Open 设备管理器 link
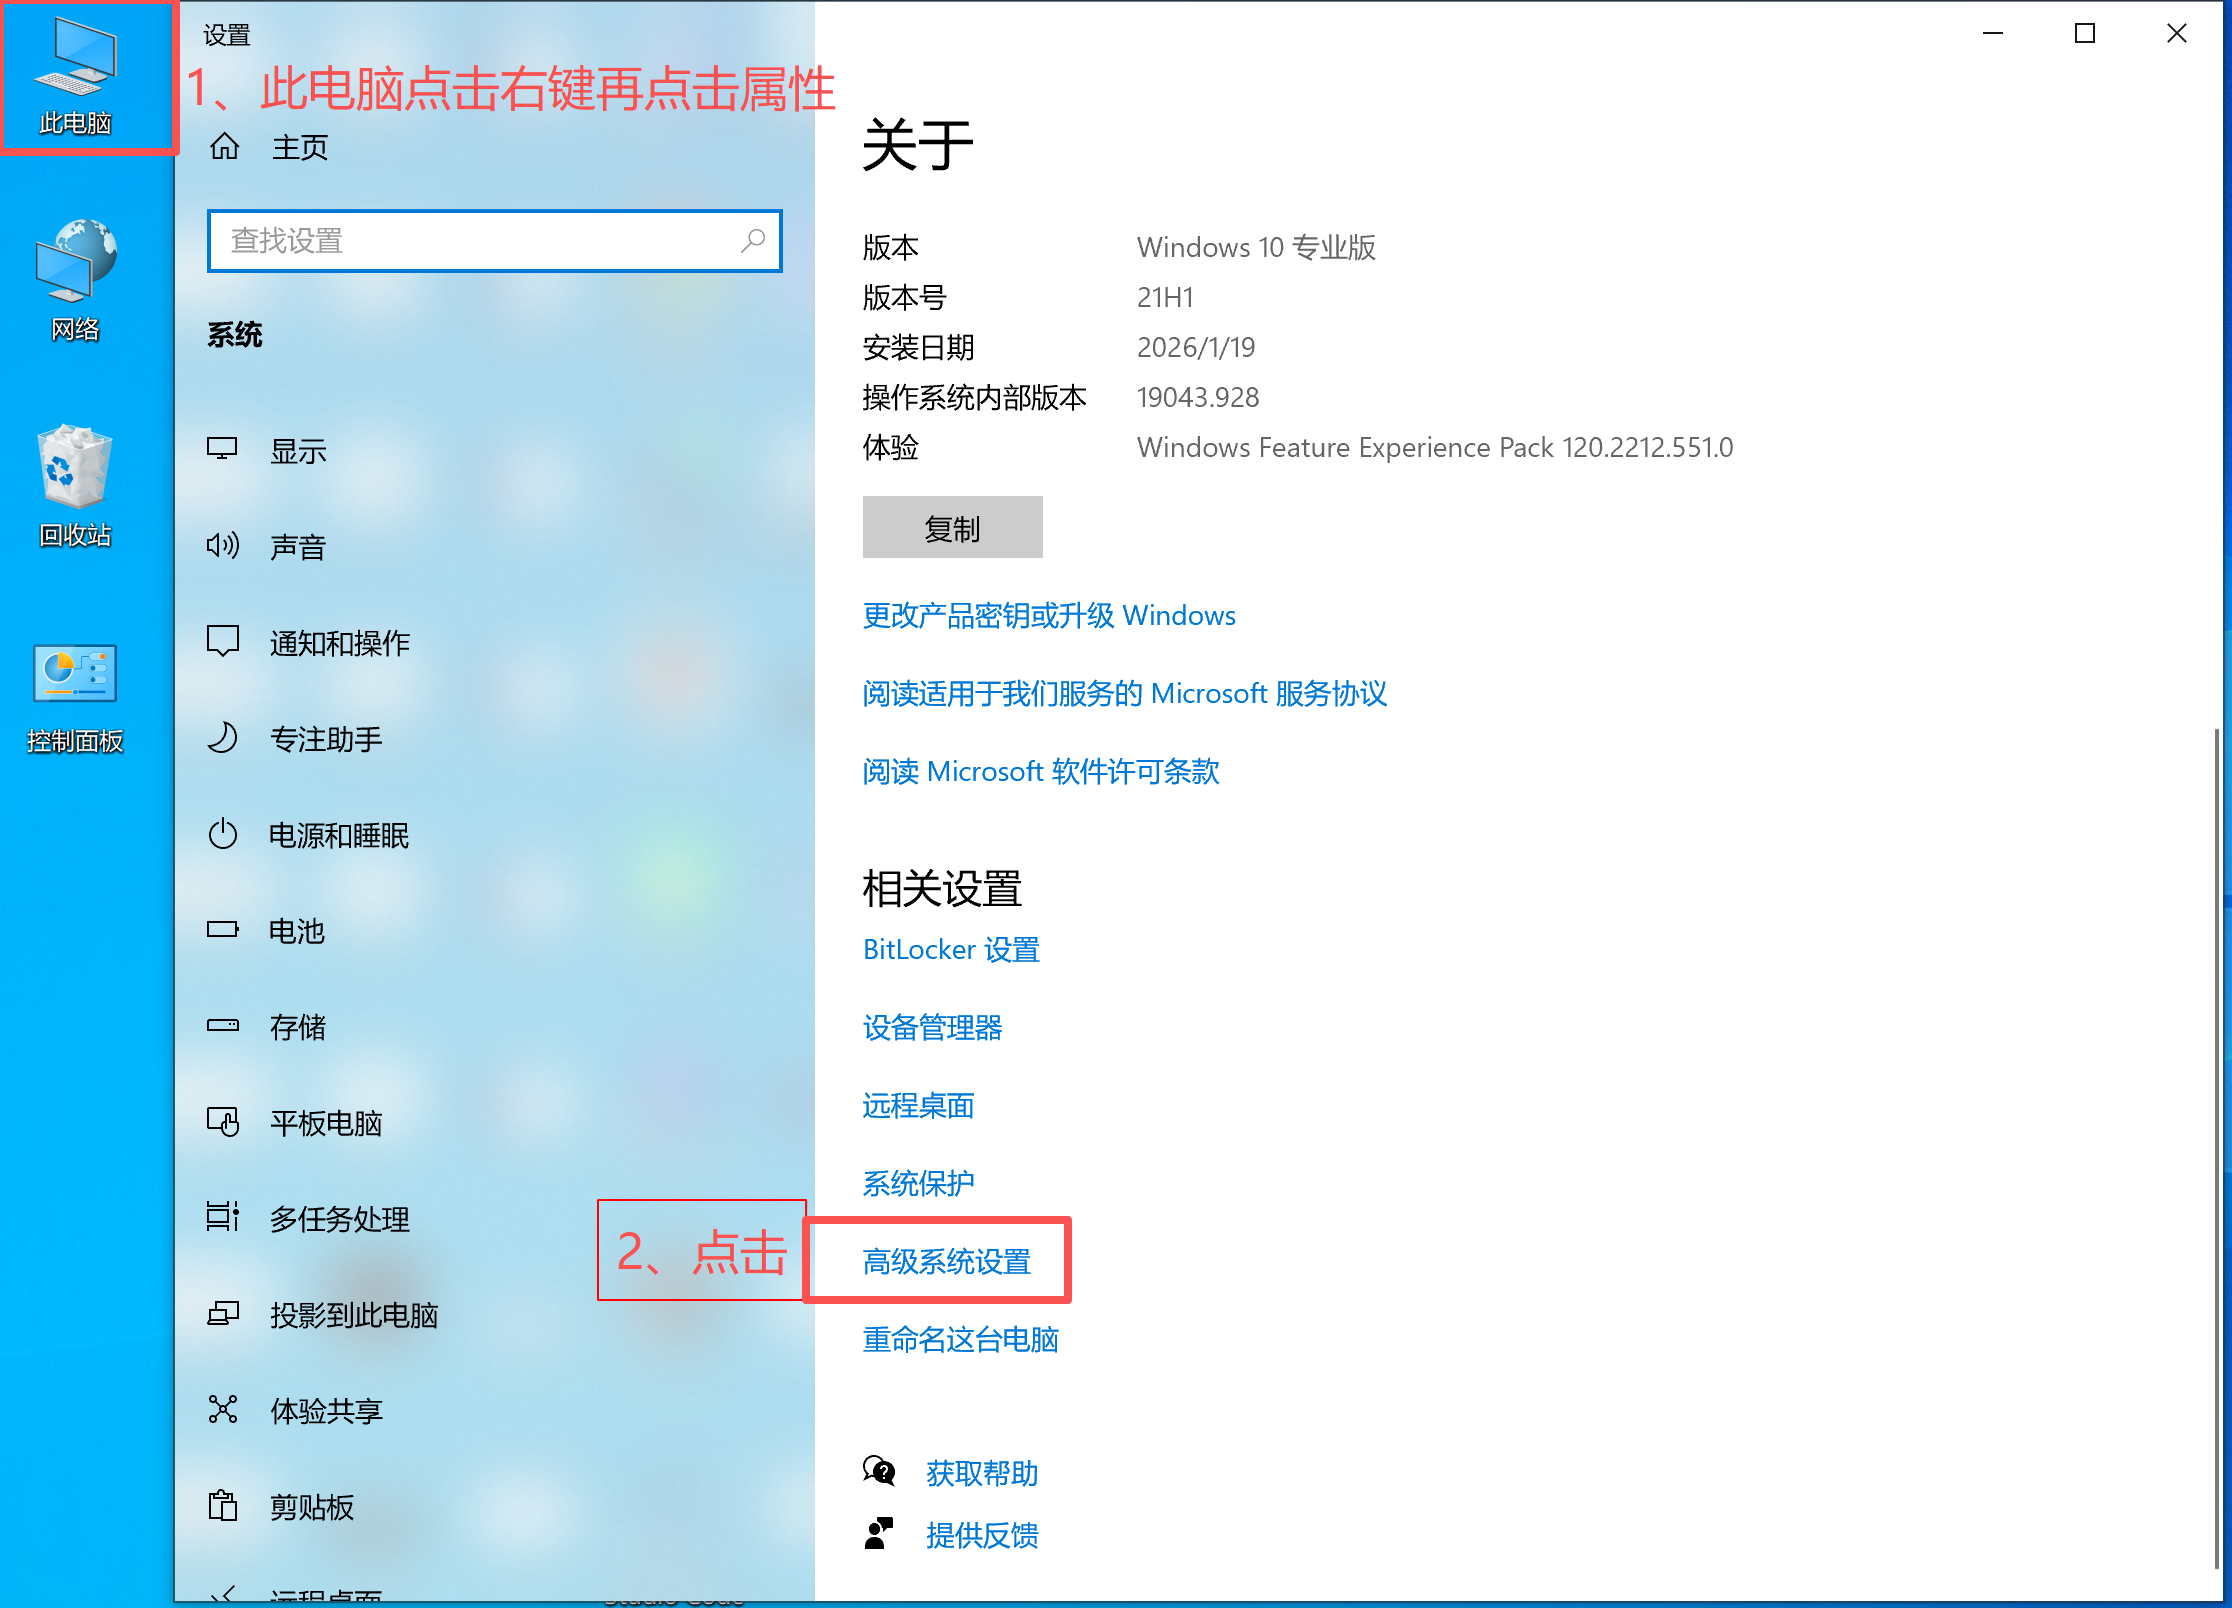The width and height of the screenshot is (2232, 1608). point(932,1027)
